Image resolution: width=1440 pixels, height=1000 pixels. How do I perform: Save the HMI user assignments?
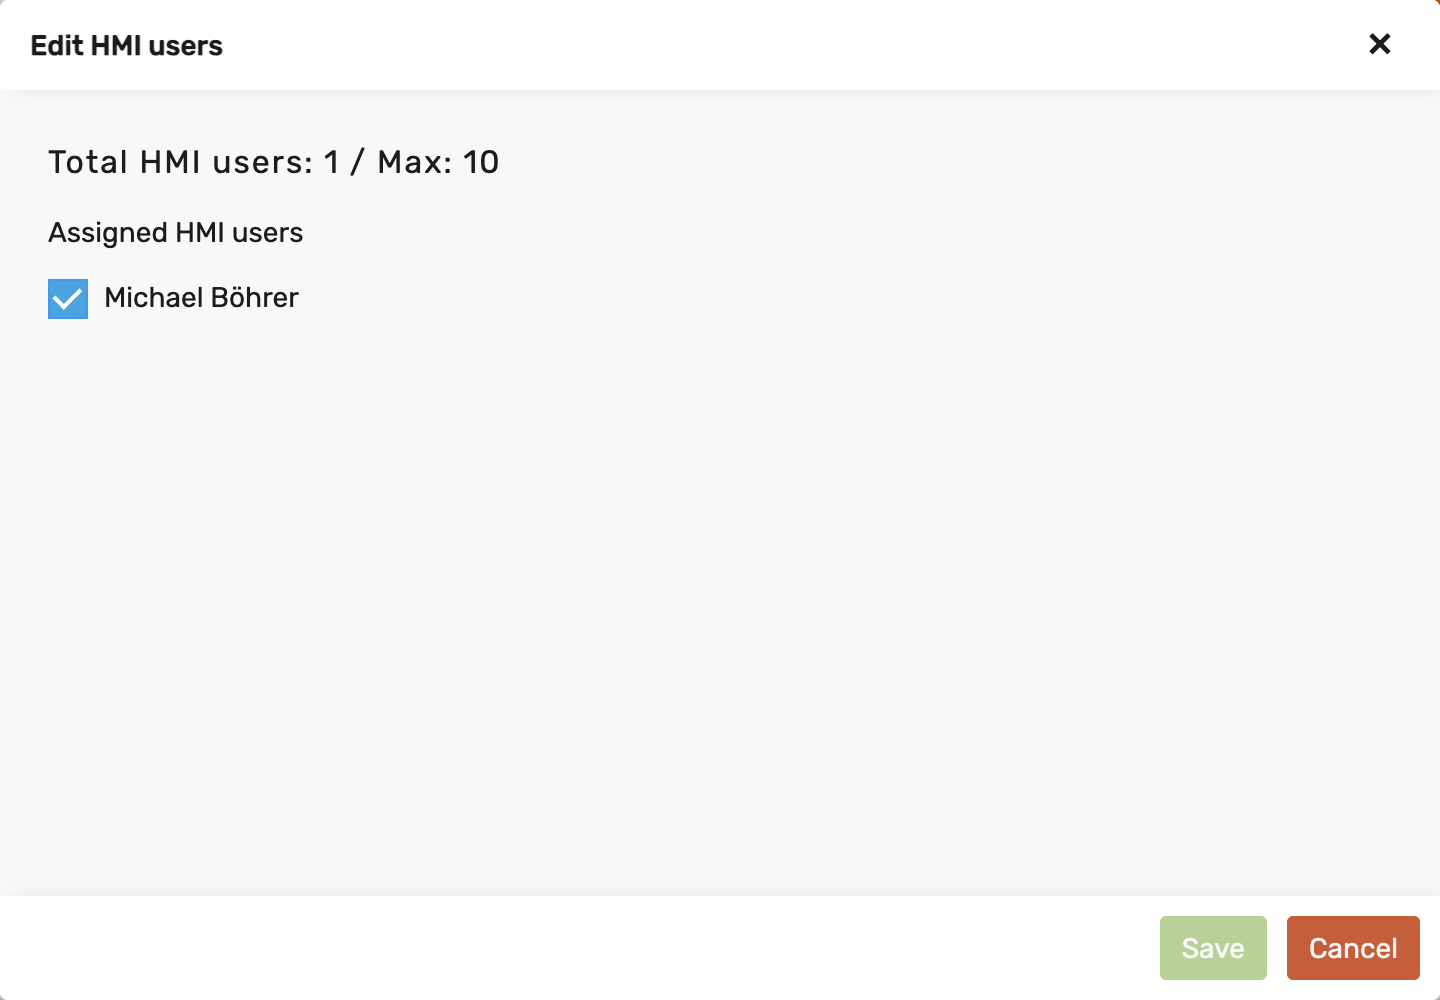[x=1213, y=948]
